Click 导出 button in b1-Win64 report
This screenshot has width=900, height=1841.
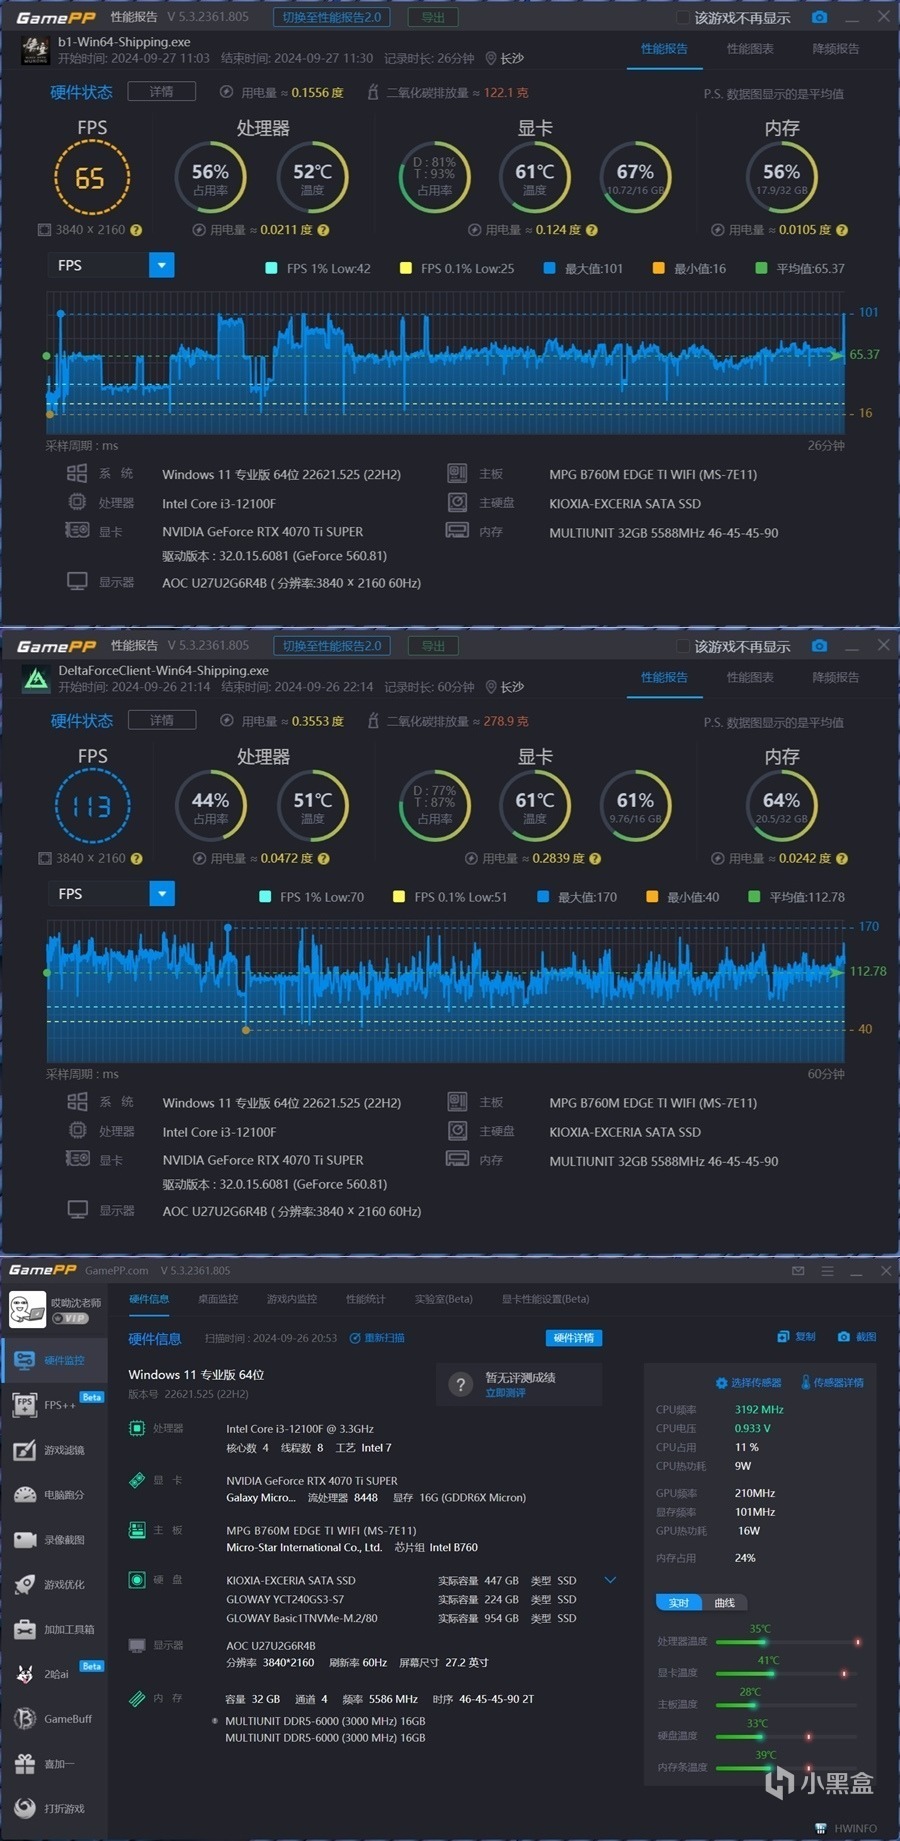coord(433,17)
